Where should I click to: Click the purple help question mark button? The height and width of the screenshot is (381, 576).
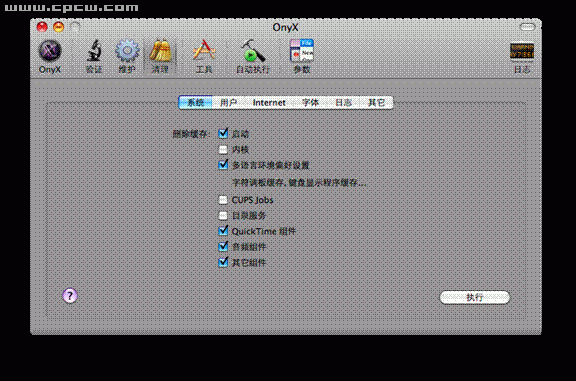pos(70,296)
